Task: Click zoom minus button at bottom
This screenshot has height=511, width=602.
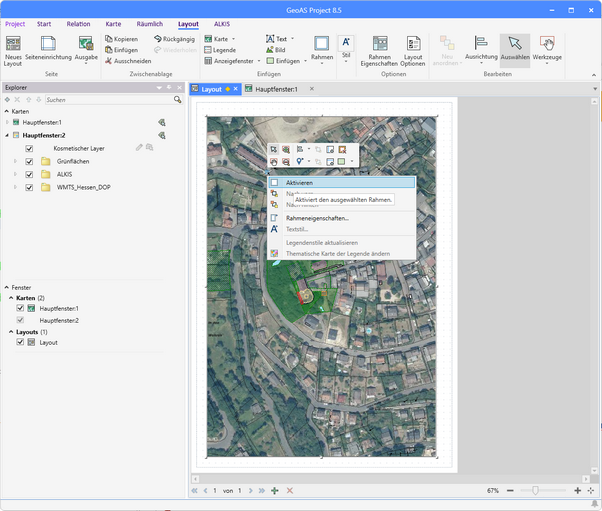Action: [510, 491]
